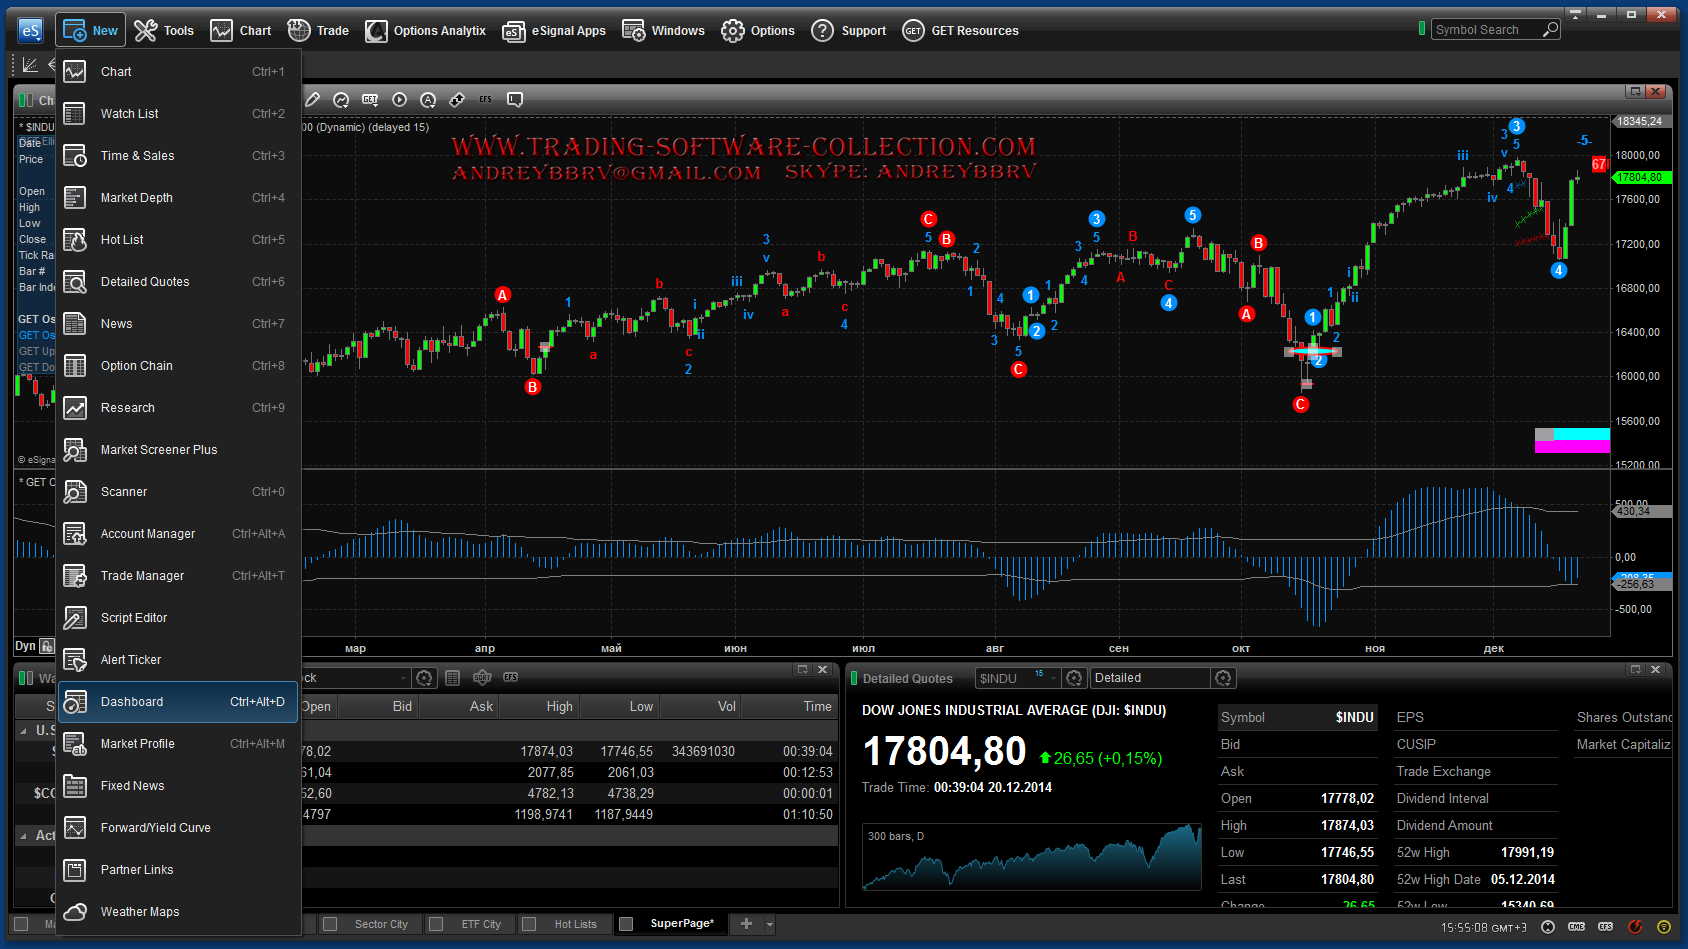Toggle the checkbox on Hot Lists tab
1688x949 pixels.
click(x=530, y=924)
